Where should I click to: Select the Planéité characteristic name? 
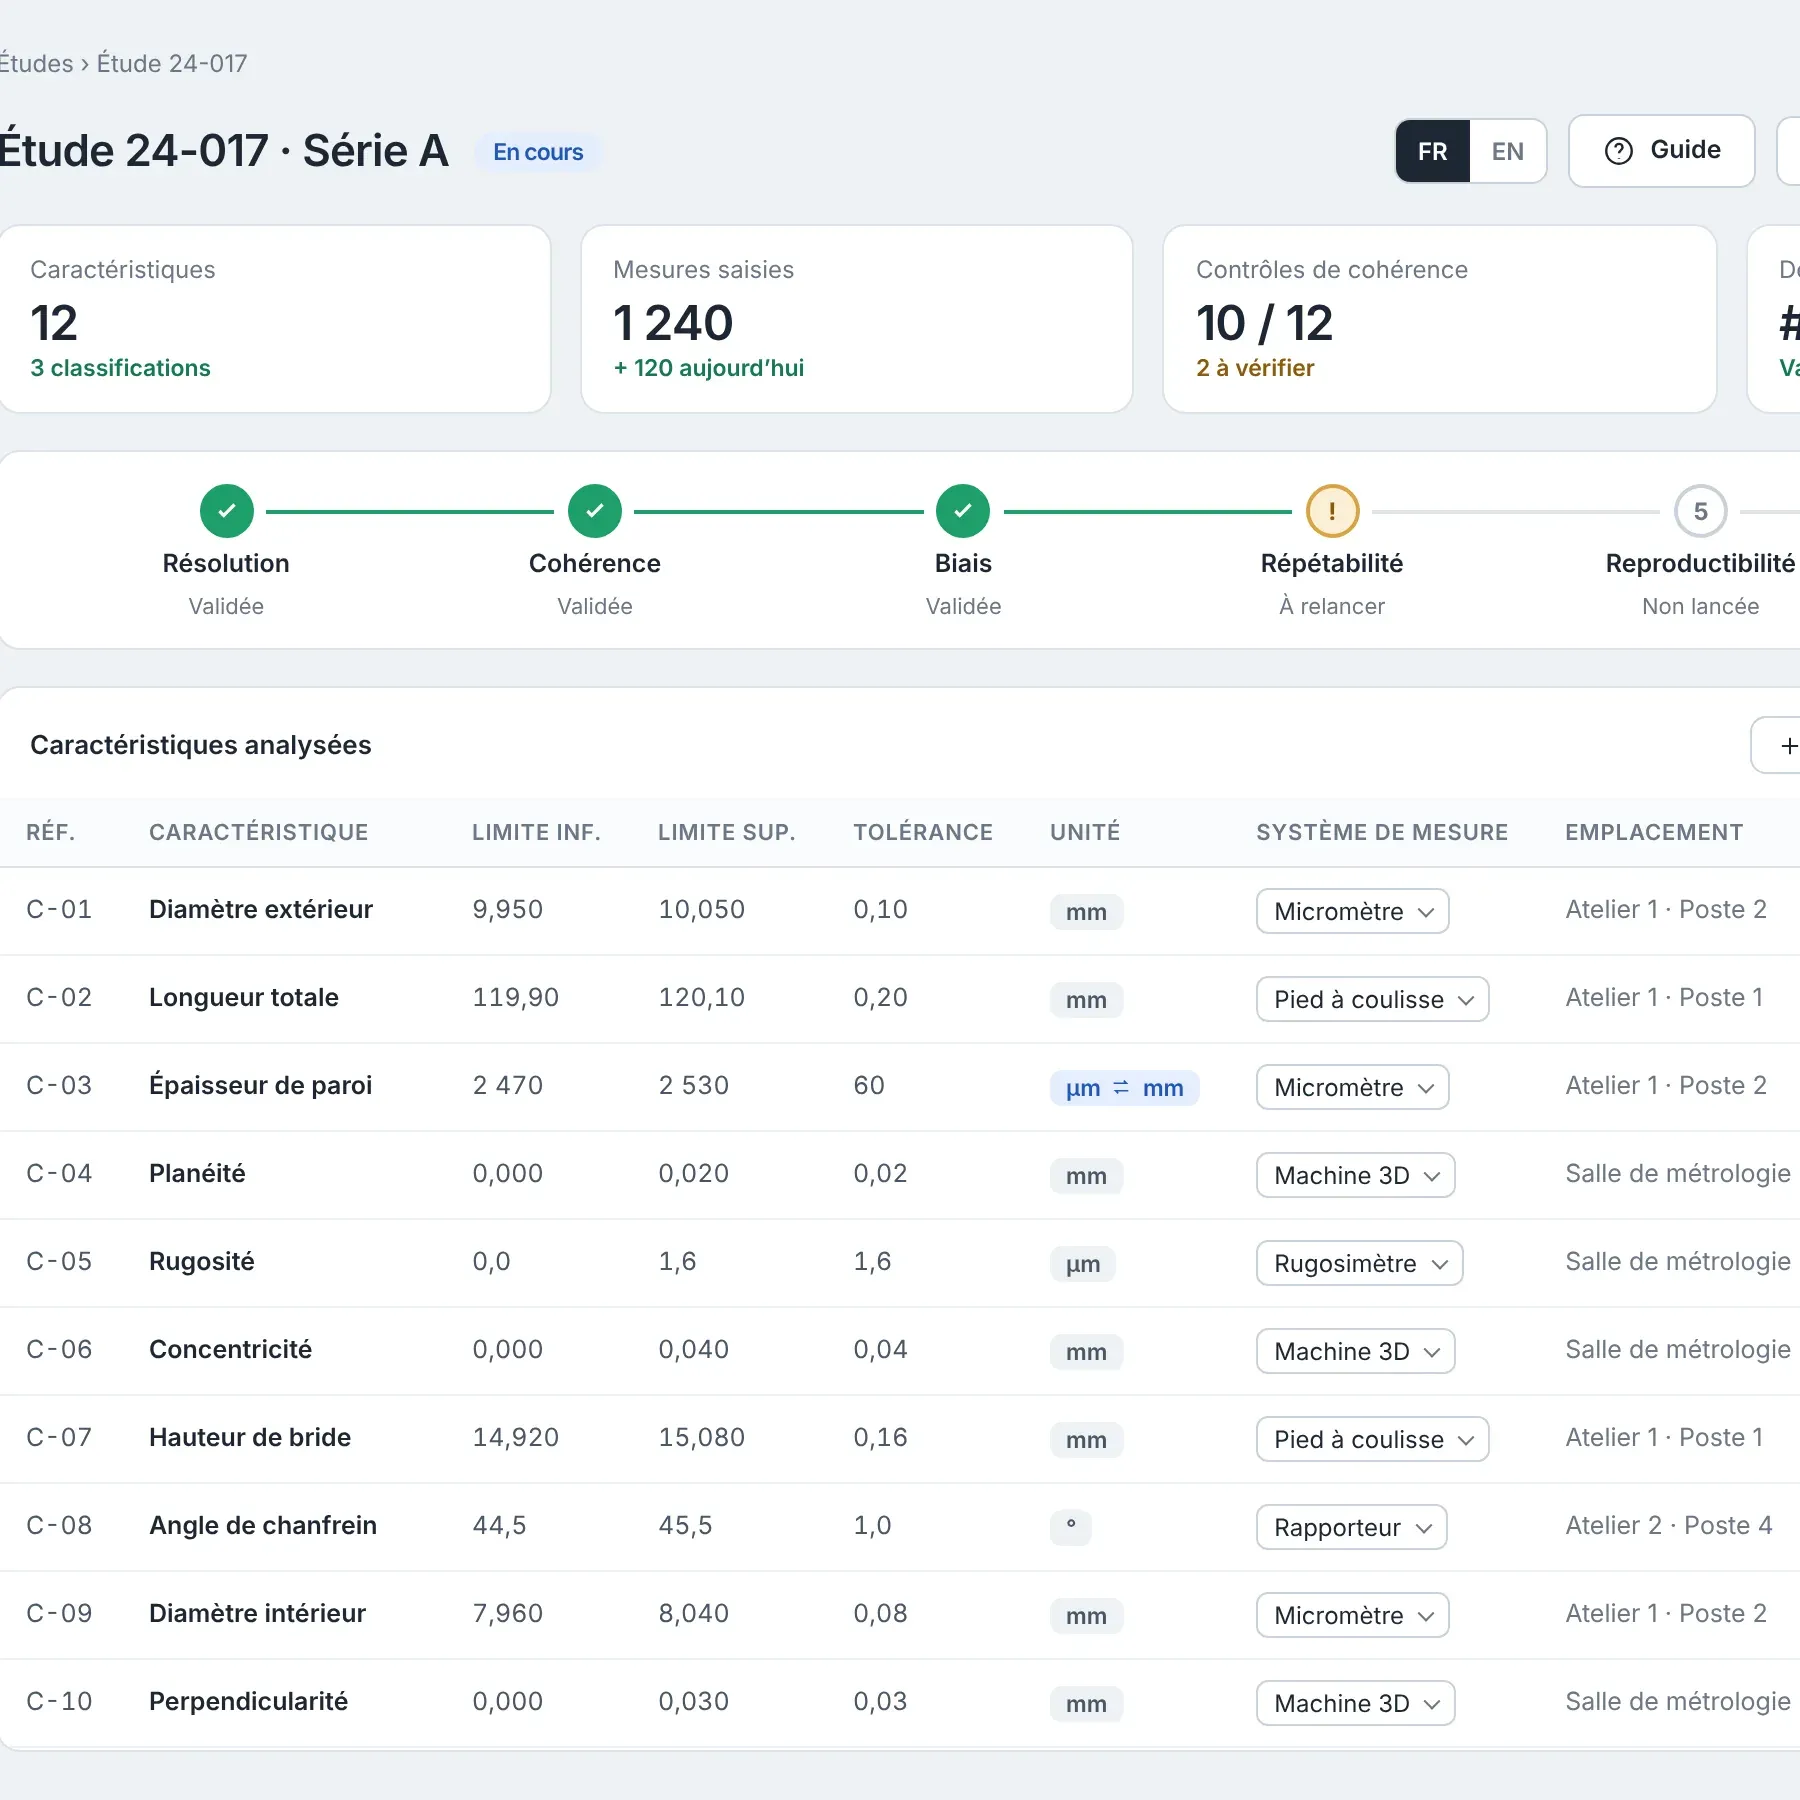tap(197, 1173)
